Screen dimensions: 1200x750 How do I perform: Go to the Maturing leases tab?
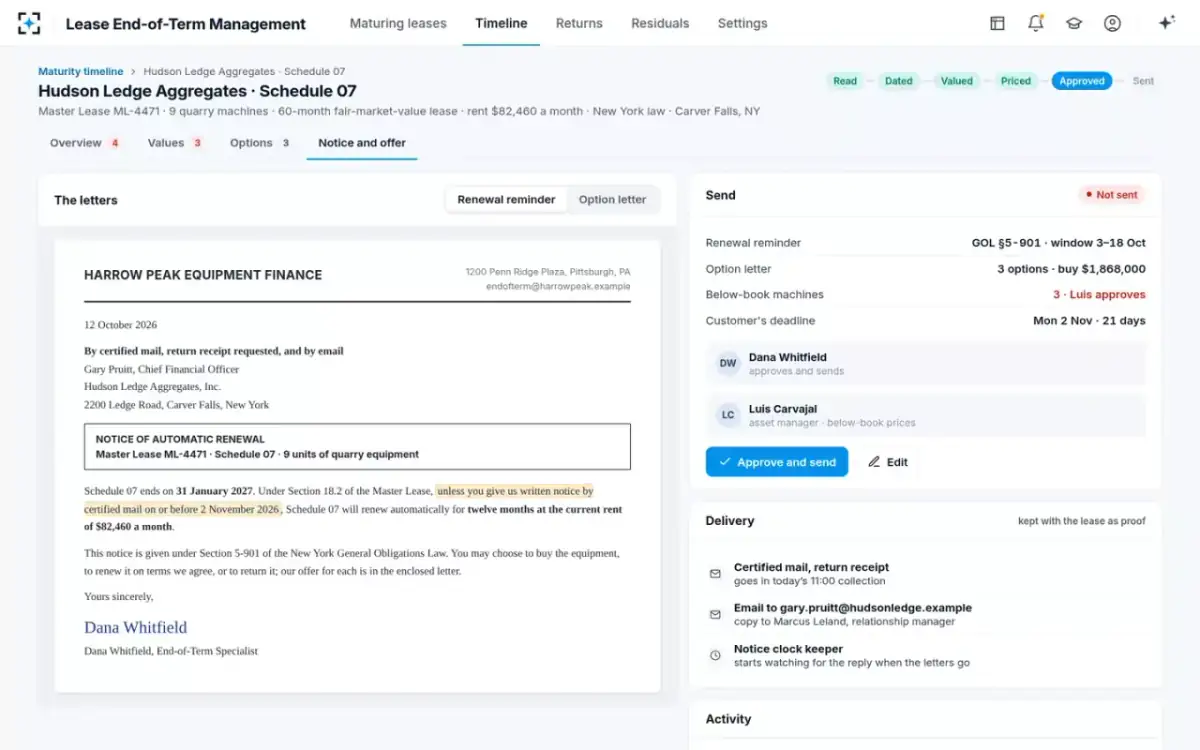[x=398, y=23]
